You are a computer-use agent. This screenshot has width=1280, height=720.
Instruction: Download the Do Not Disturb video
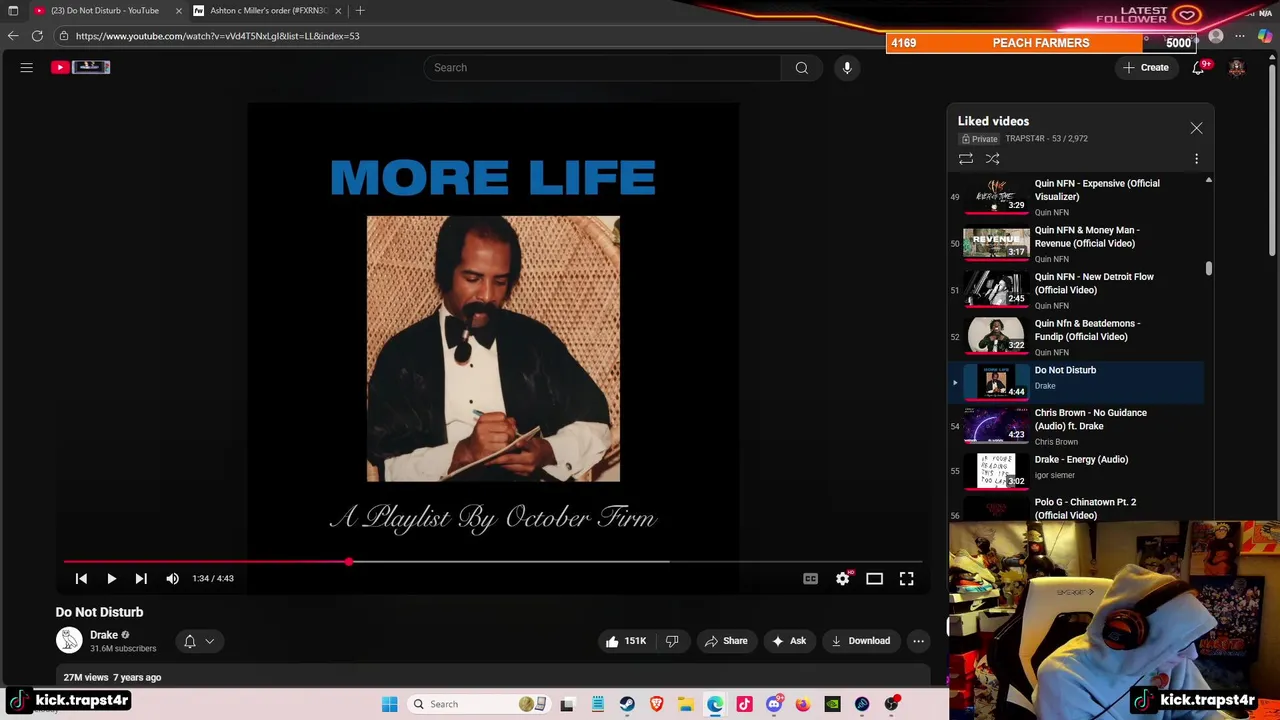point(860,641)
